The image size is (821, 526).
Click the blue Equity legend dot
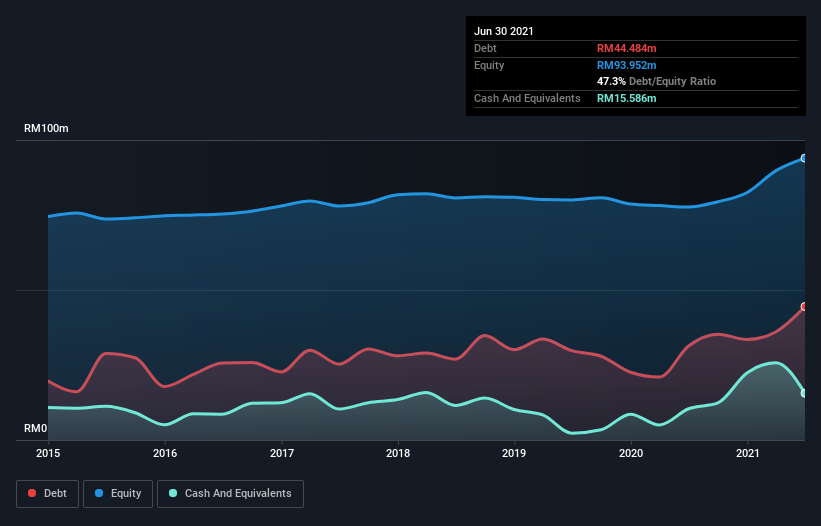pos(99,493)
